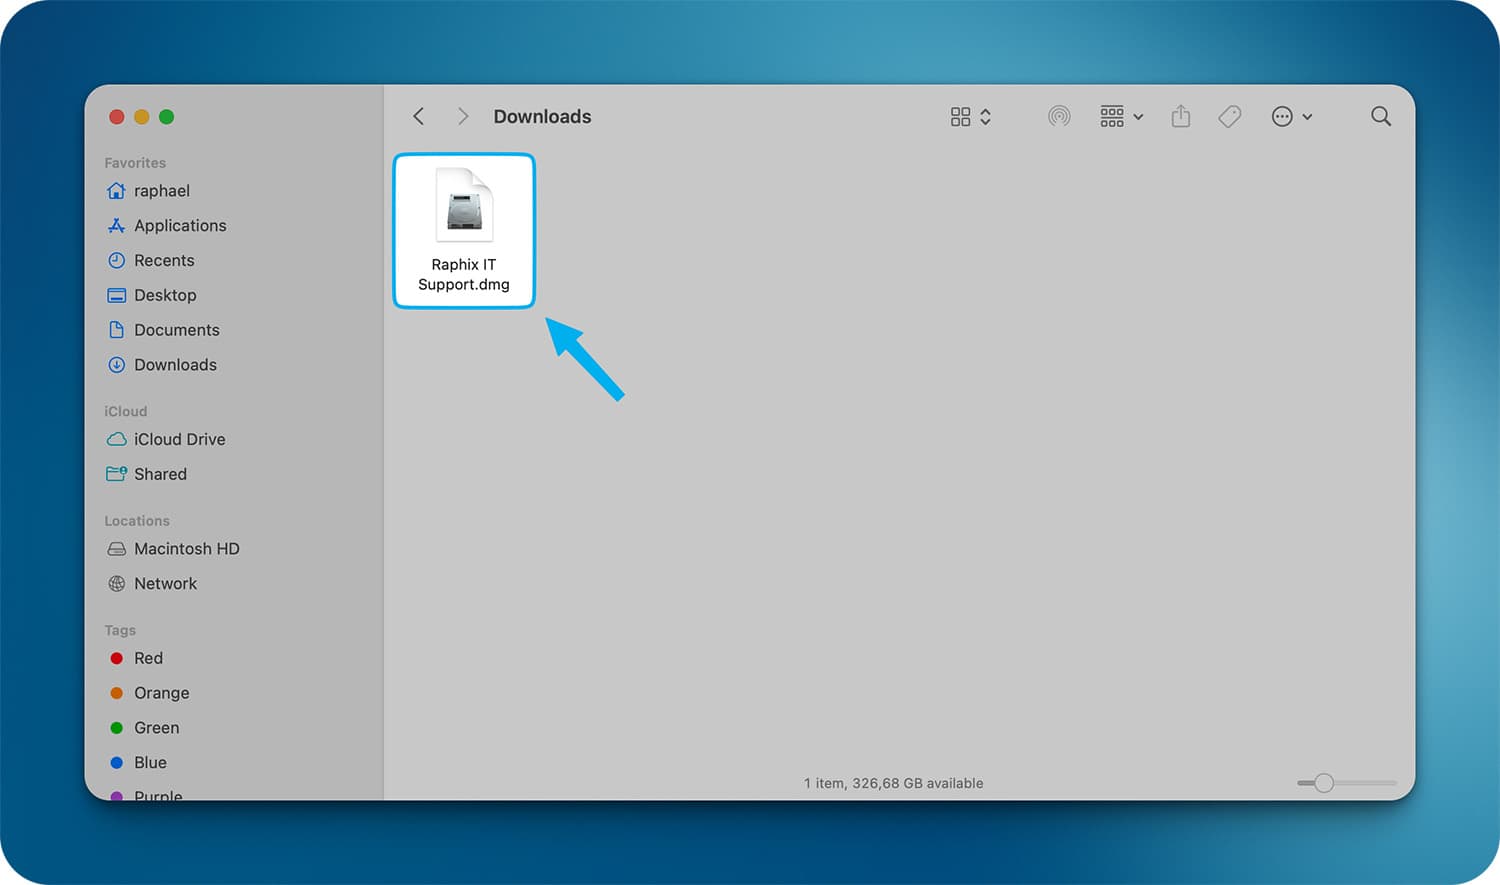The width and height of the screenshot is (1500, 885).
Task: Open the Search magnifier in Finder
Action: coord(1381,117)
